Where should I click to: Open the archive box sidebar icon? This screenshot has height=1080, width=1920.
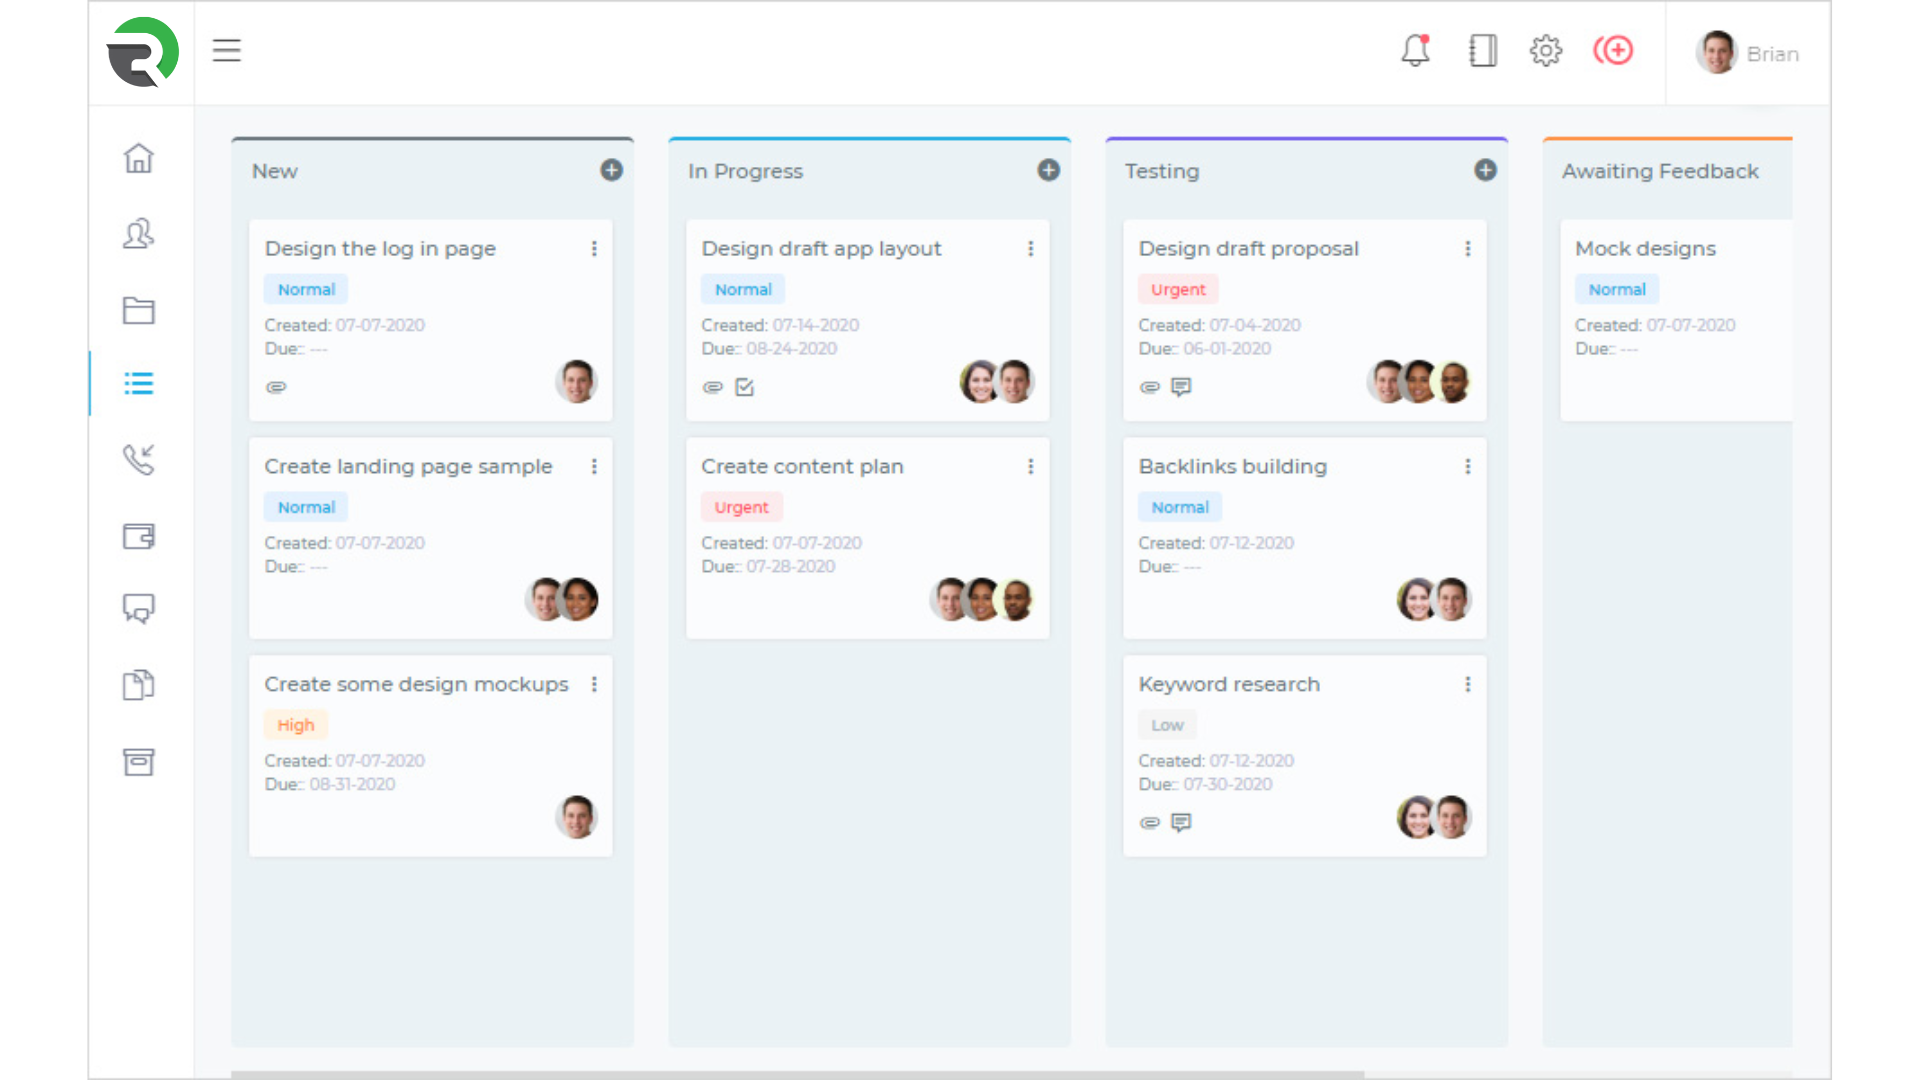[138, 762]
